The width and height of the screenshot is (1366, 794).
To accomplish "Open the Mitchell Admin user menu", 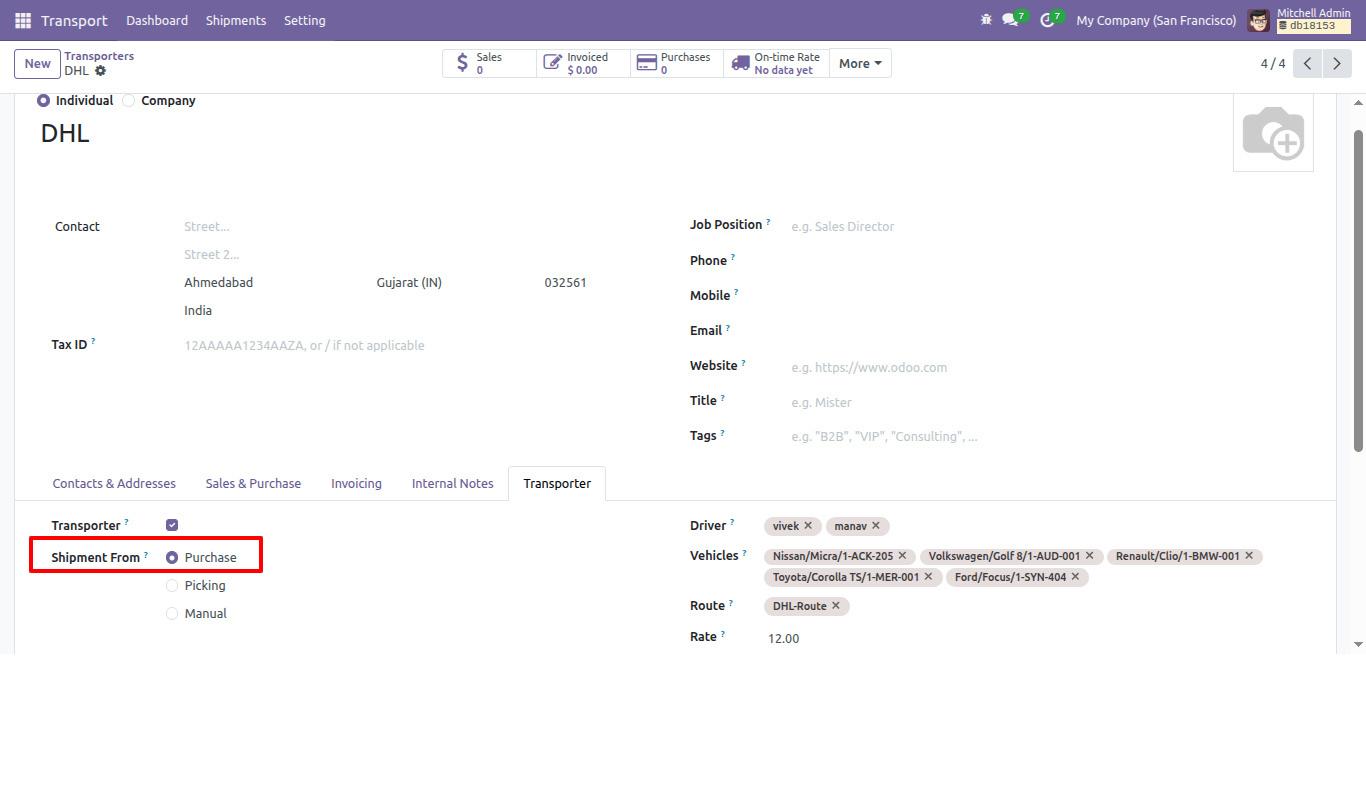I will point(1301,20).
